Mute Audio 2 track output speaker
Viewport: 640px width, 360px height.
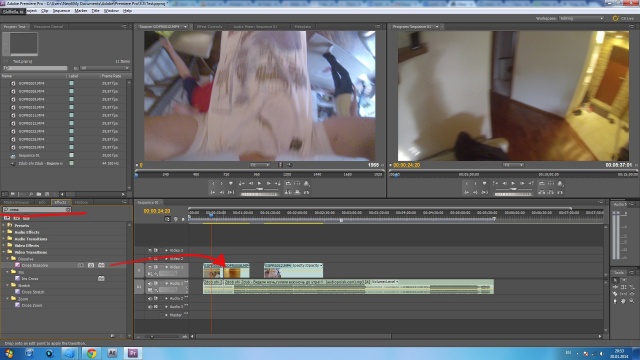[150, 298]
